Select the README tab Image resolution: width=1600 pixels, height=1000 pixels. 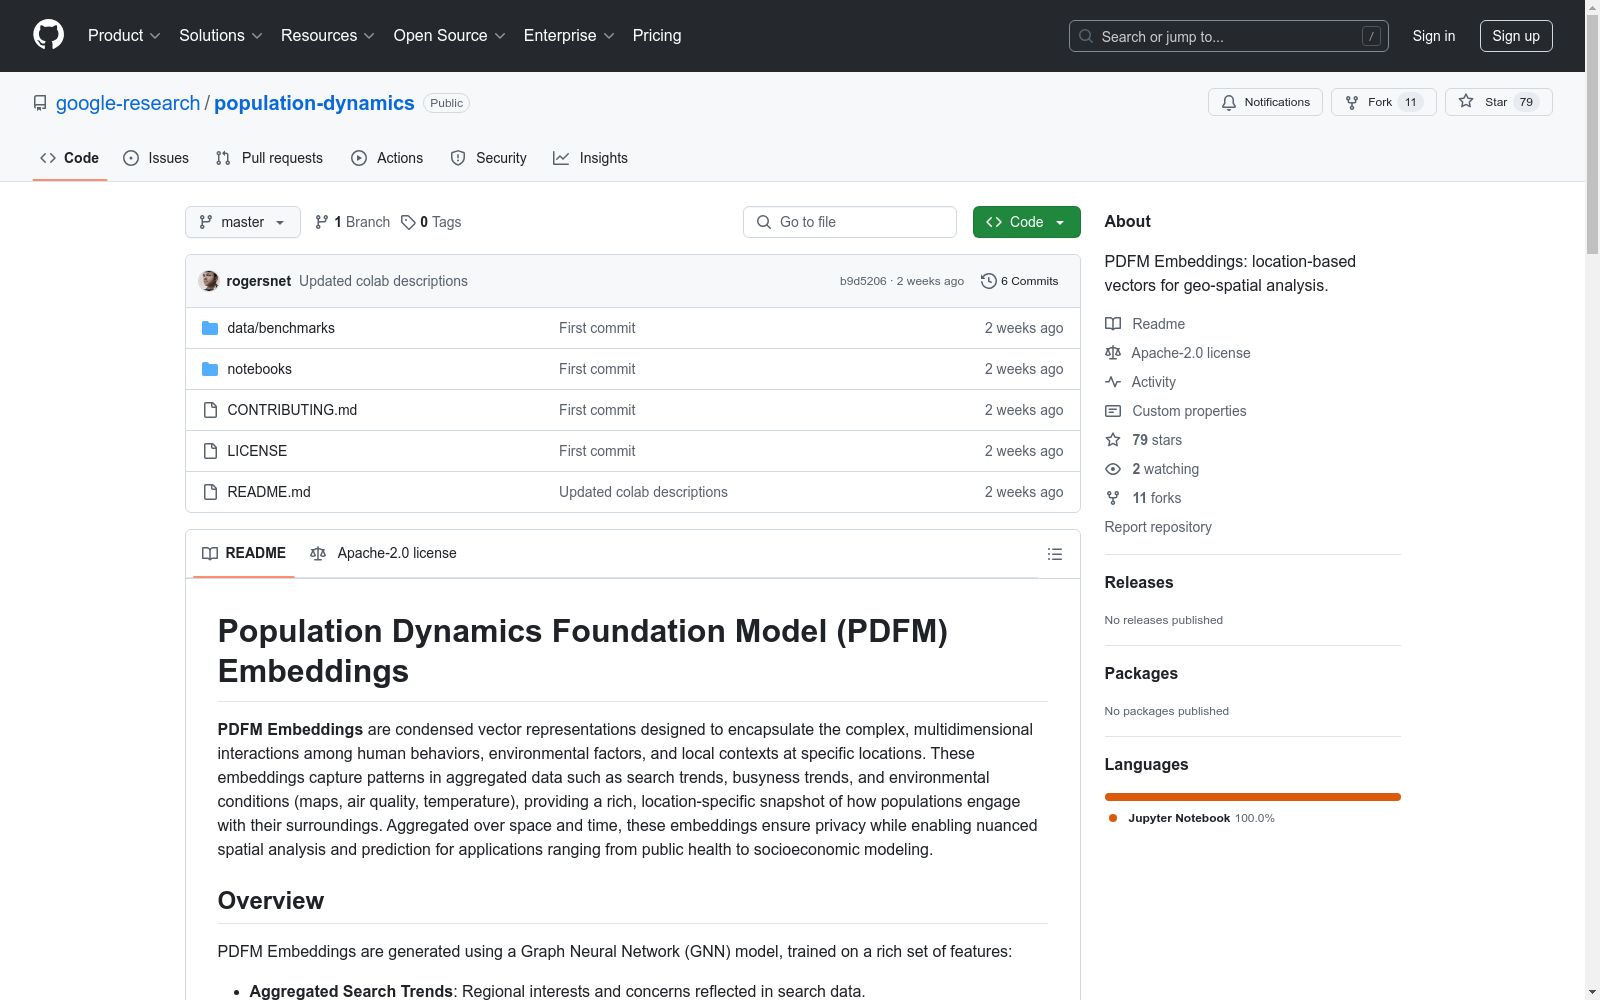point(244,553)
